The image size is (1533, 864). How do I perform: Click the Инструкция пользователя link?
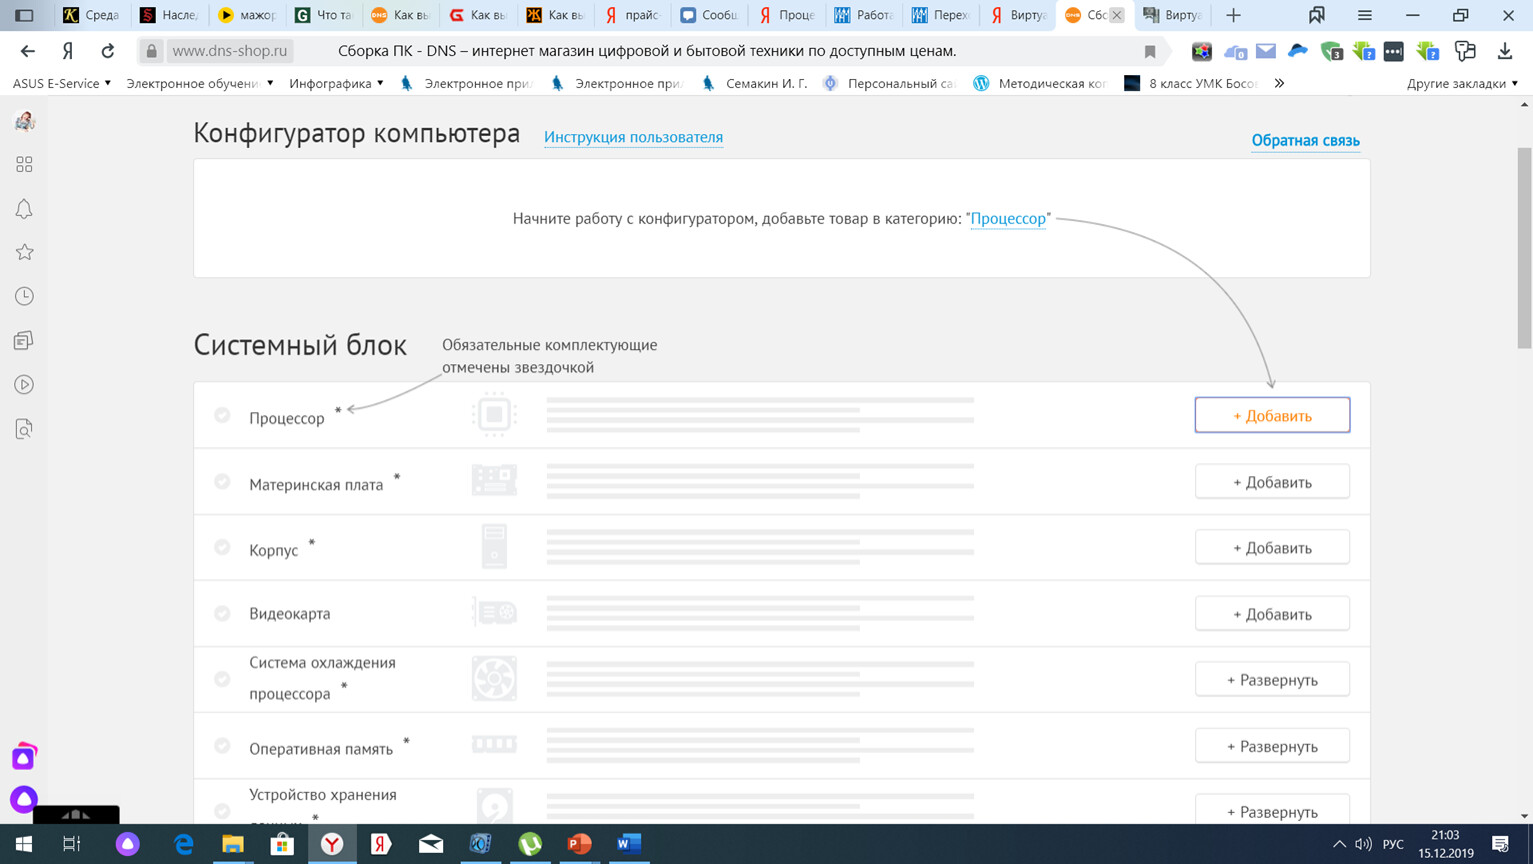pyautogui.click(x=633, y=138)
